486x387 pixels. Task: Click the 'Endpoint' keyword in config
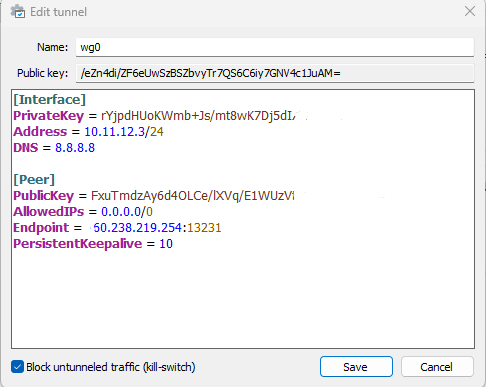(x=41, y=228)
